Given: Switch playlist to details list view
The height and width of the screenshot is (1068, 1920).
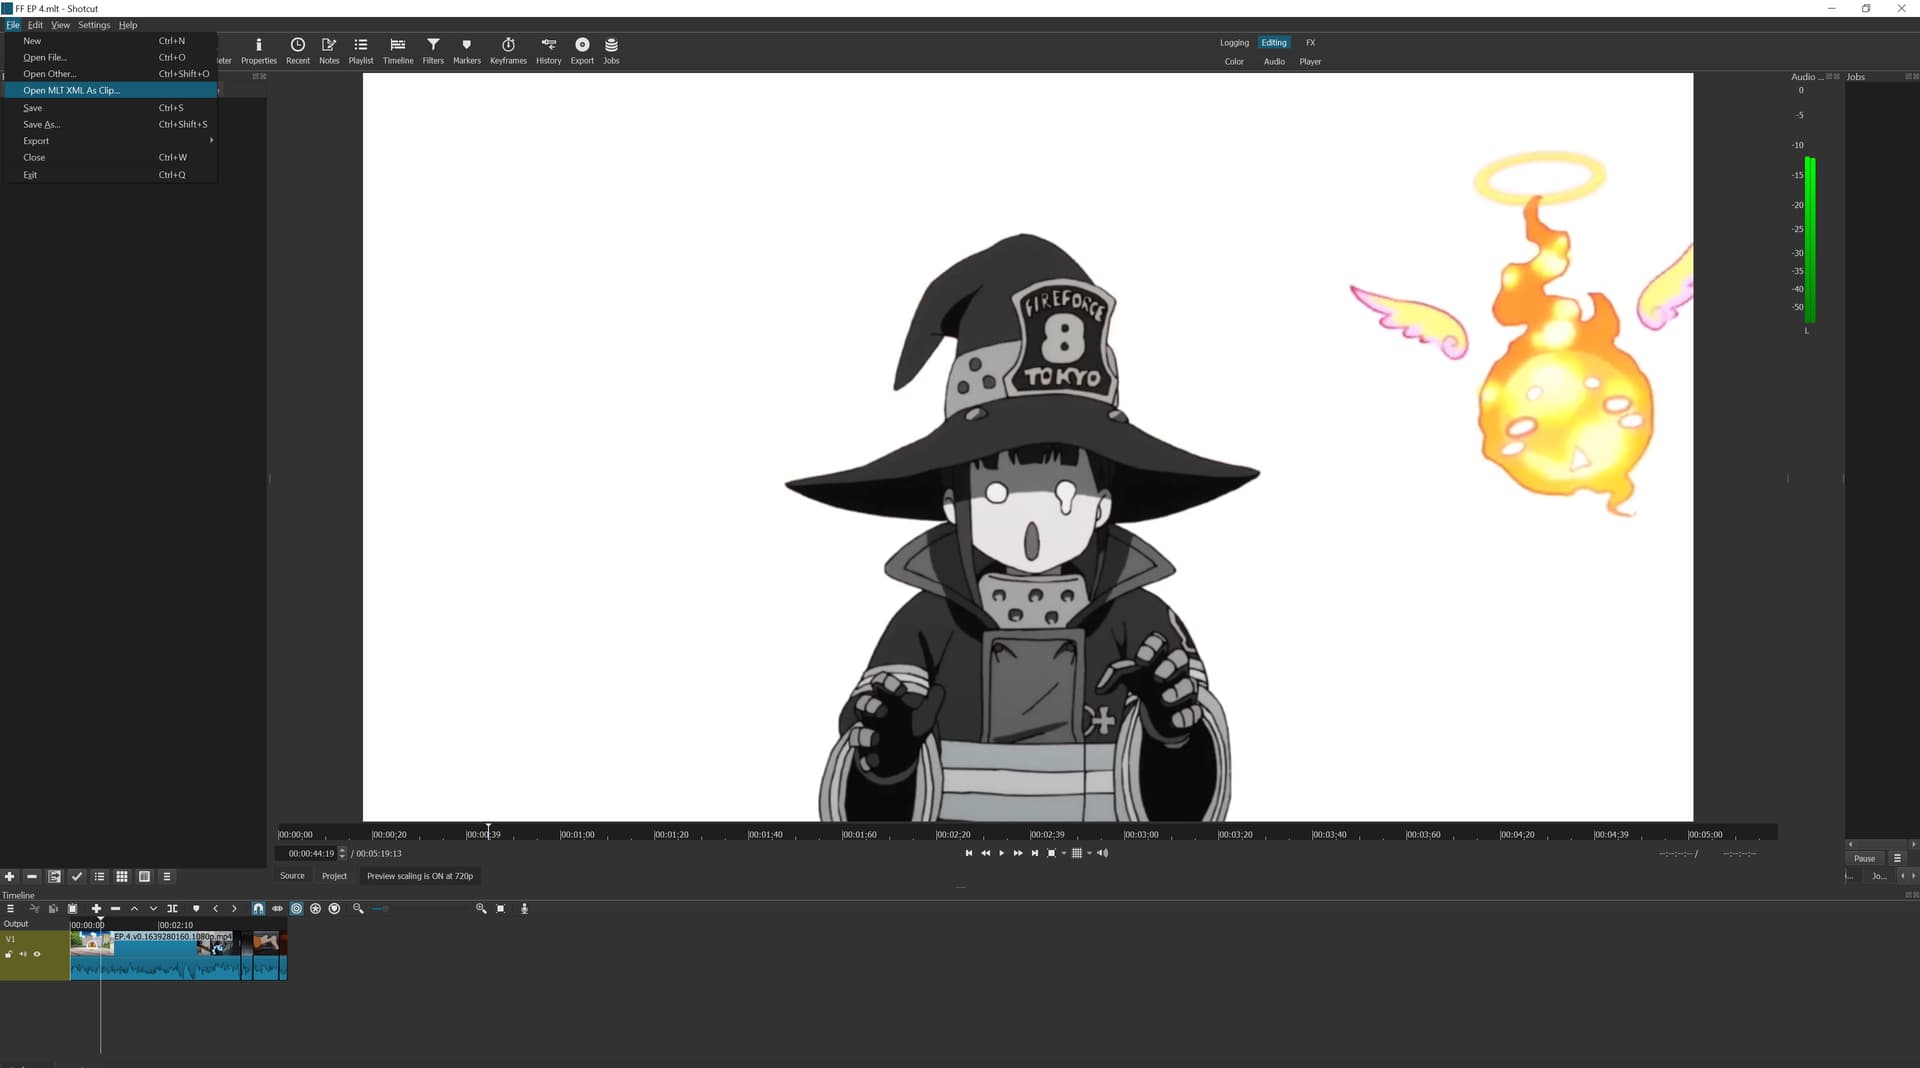Looking at the screenshot, I should 99,877.
